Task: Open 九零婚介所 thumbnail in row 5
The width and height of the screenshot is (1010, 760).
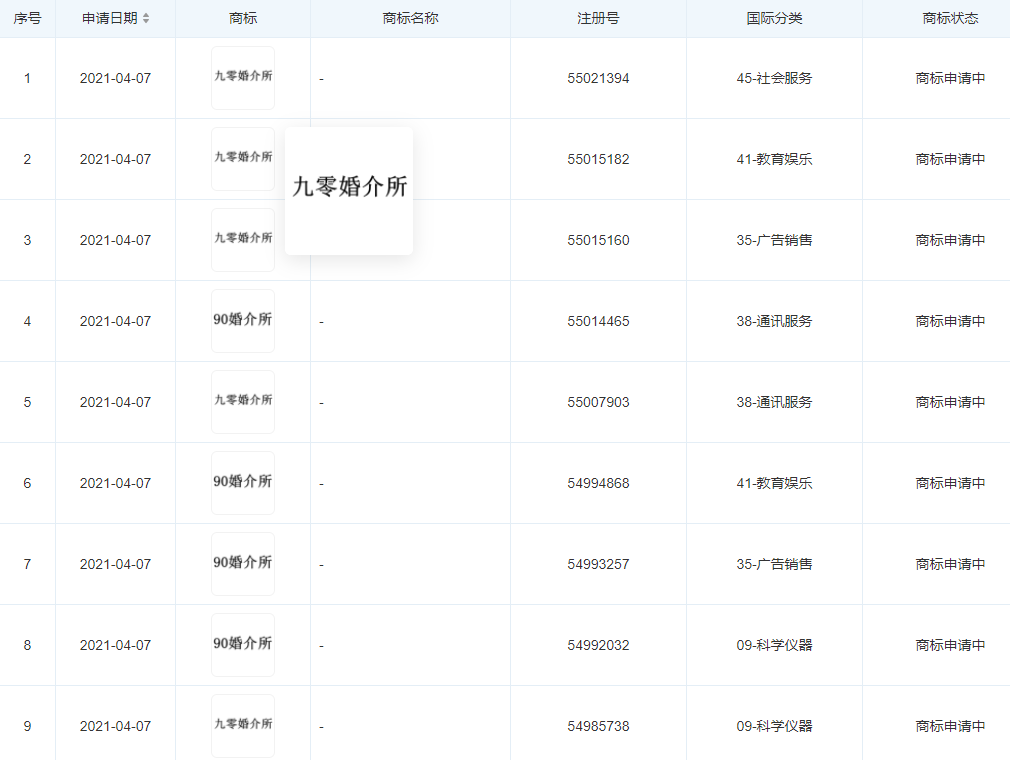Action: [x=243, y=402]
